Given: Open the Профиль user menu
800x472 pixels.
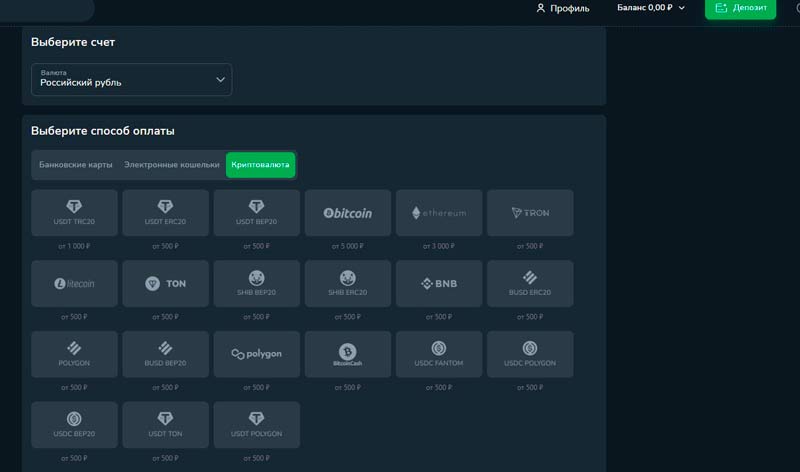Looking at the screenshot, I should (x=563, y=8).
